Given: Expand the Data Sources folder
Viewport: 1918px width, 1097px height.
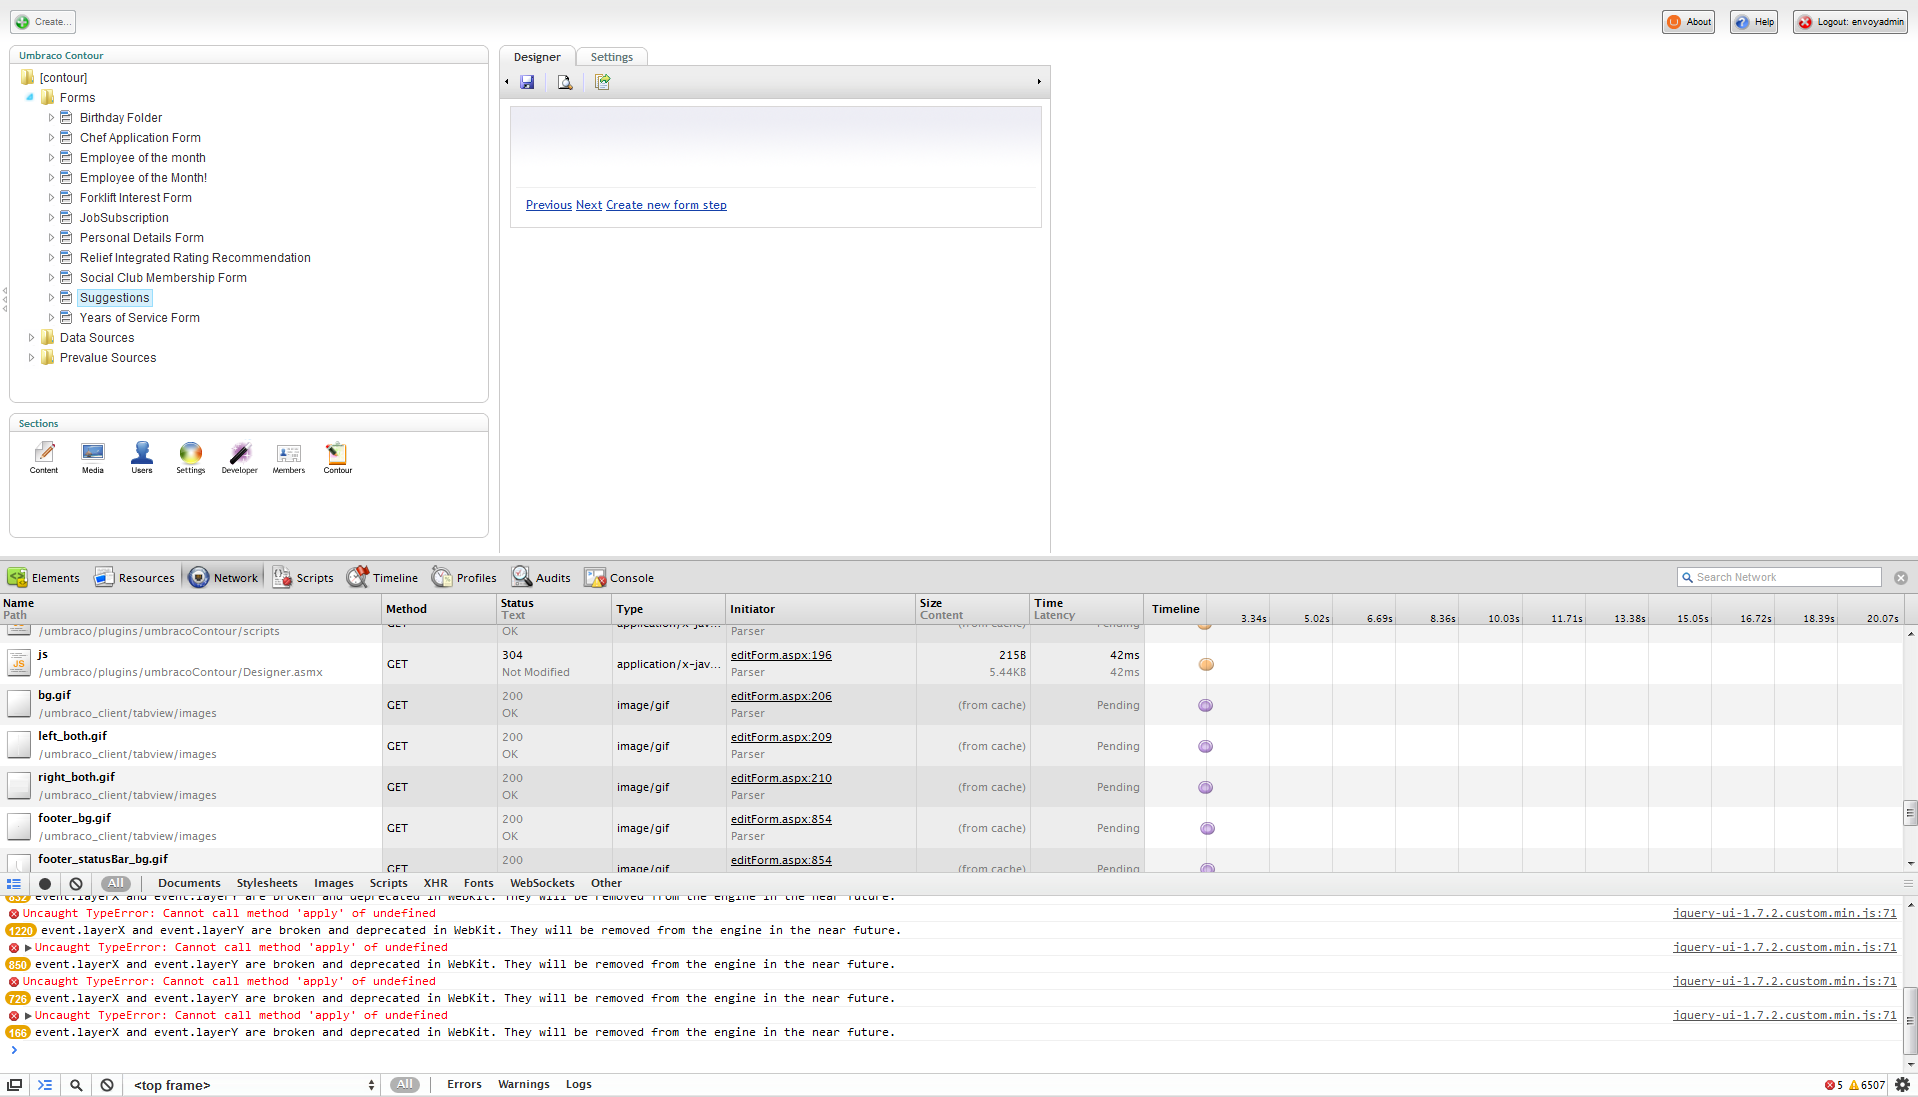Looking at the screenshot, I should click(32, 338).
